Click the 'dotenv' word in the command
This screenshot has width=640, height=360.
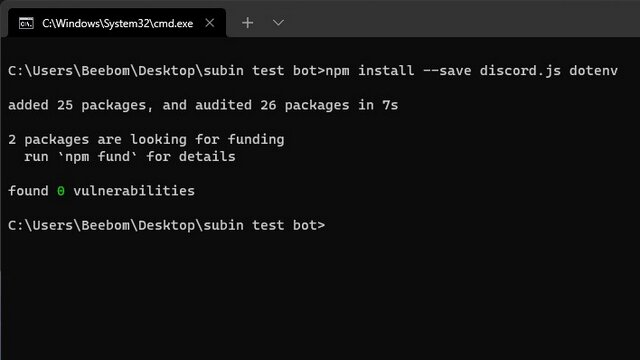click(593, 71)
